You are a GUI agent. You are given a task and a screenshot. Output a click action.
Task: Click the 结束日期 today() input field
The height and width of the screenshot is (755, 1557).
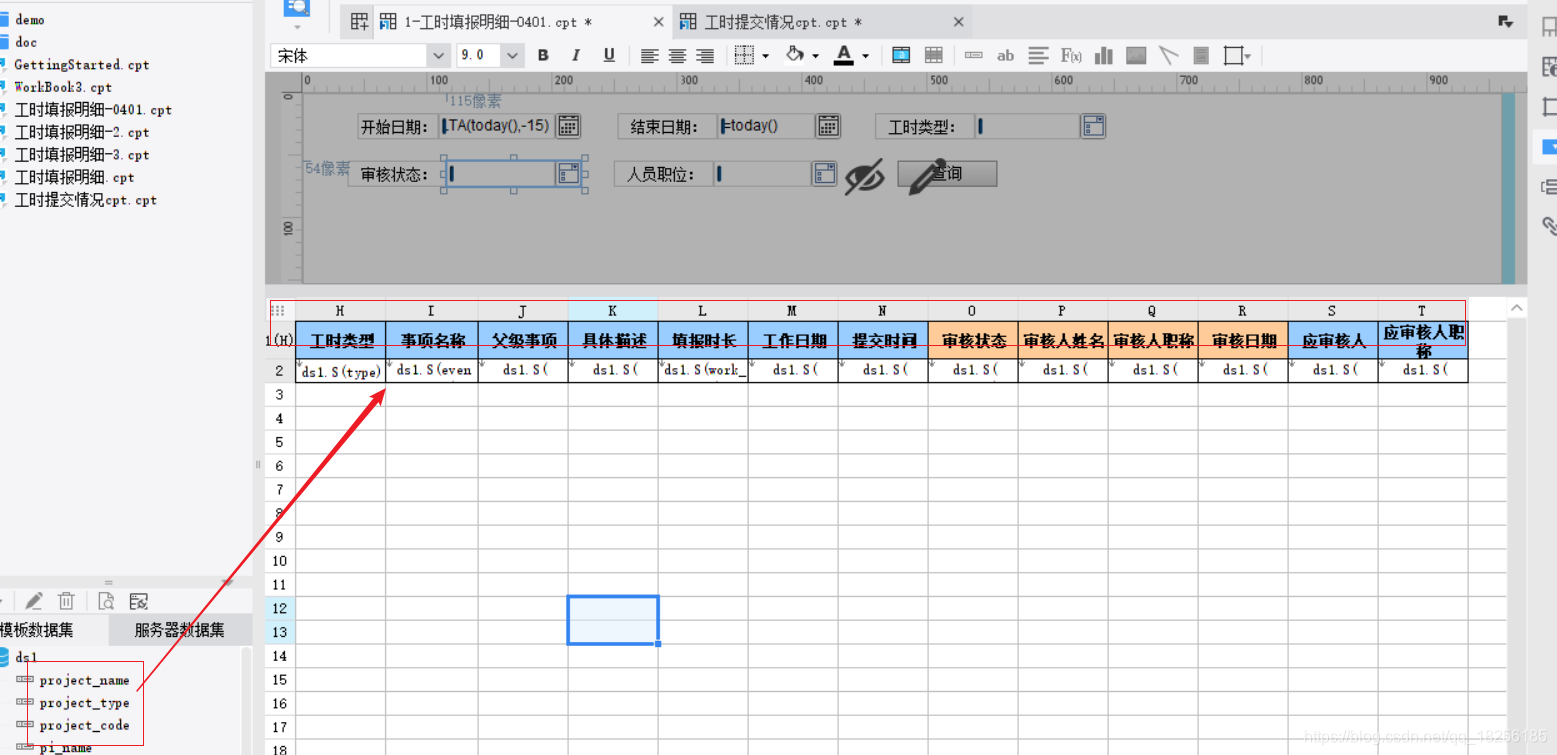point(766,125)
